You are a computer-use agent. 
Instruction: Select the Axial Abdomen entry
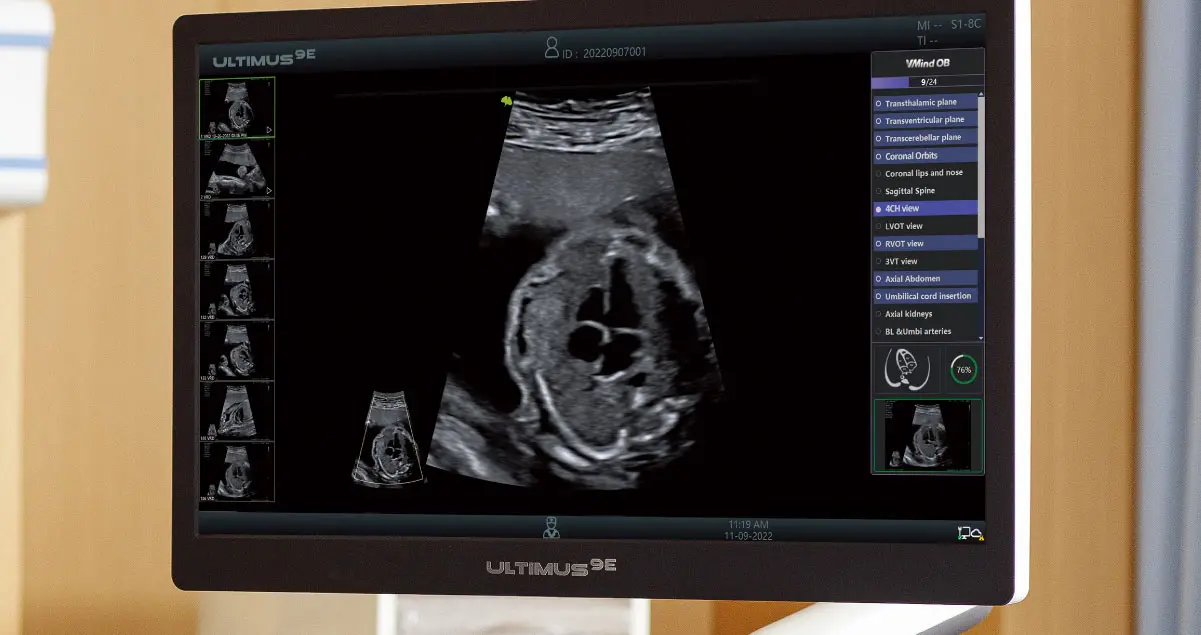925,278
